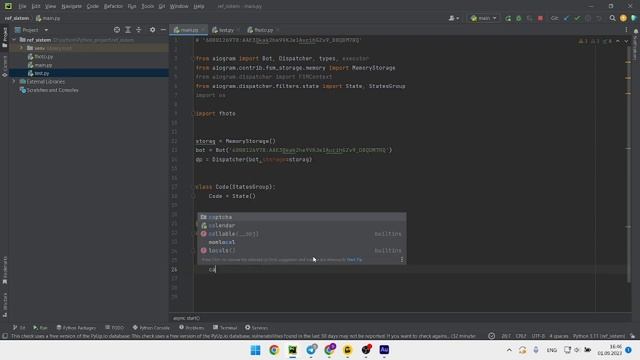Toggle the Structure side tab

coord(4,304)
